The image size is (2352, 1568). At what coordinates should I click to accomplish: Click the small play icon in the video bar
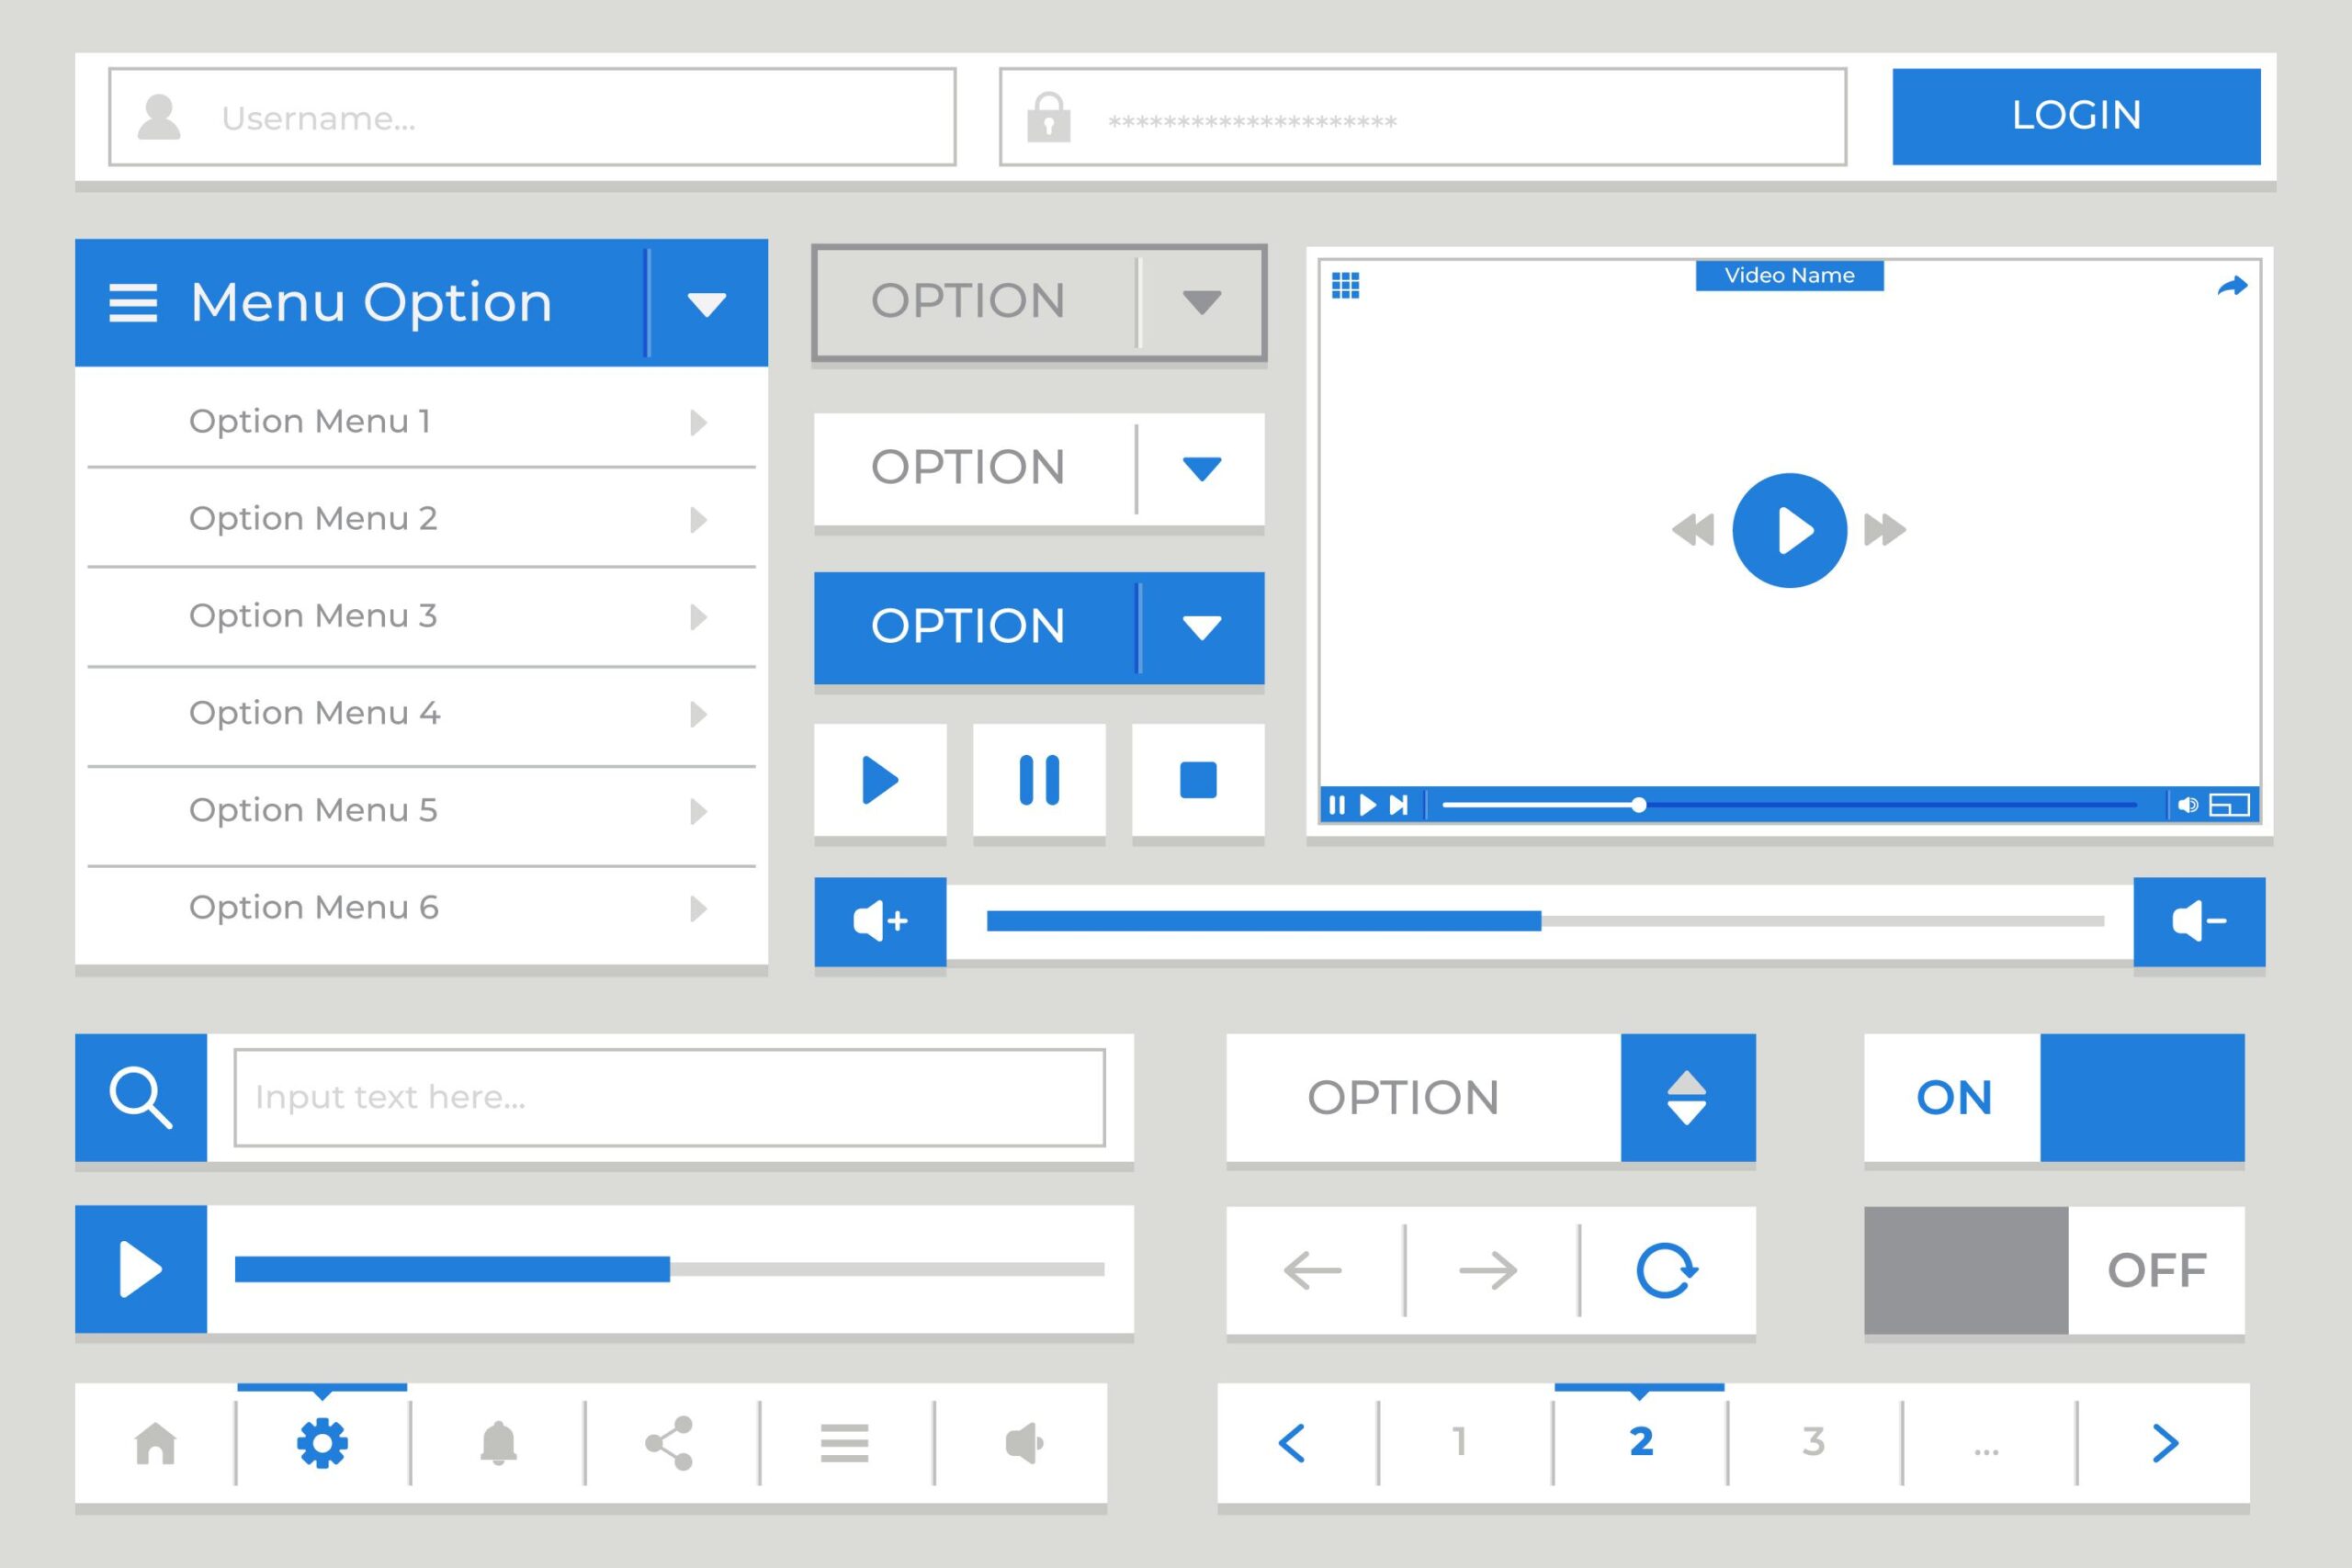click(1368, 805)
